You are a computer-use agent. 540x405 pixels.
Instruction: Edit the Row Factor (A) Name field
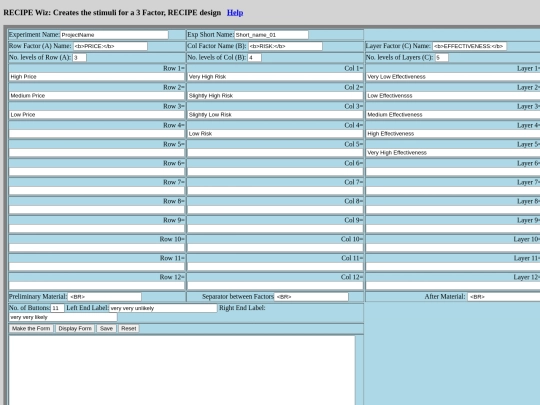pyautogui.click(x=110, y=46)
